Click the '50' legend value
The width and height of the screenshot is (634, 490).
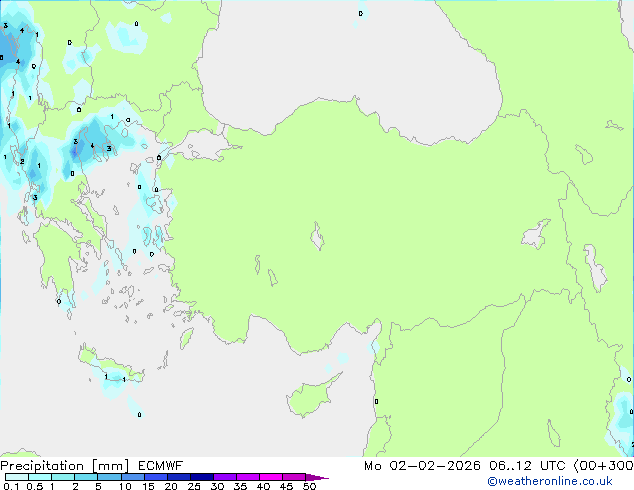309,486
